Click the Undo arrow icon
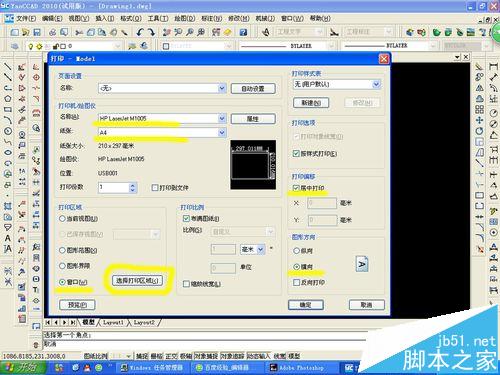Viewport: 500px width, 375px height. pyautogui.click(x=140, y=32)
